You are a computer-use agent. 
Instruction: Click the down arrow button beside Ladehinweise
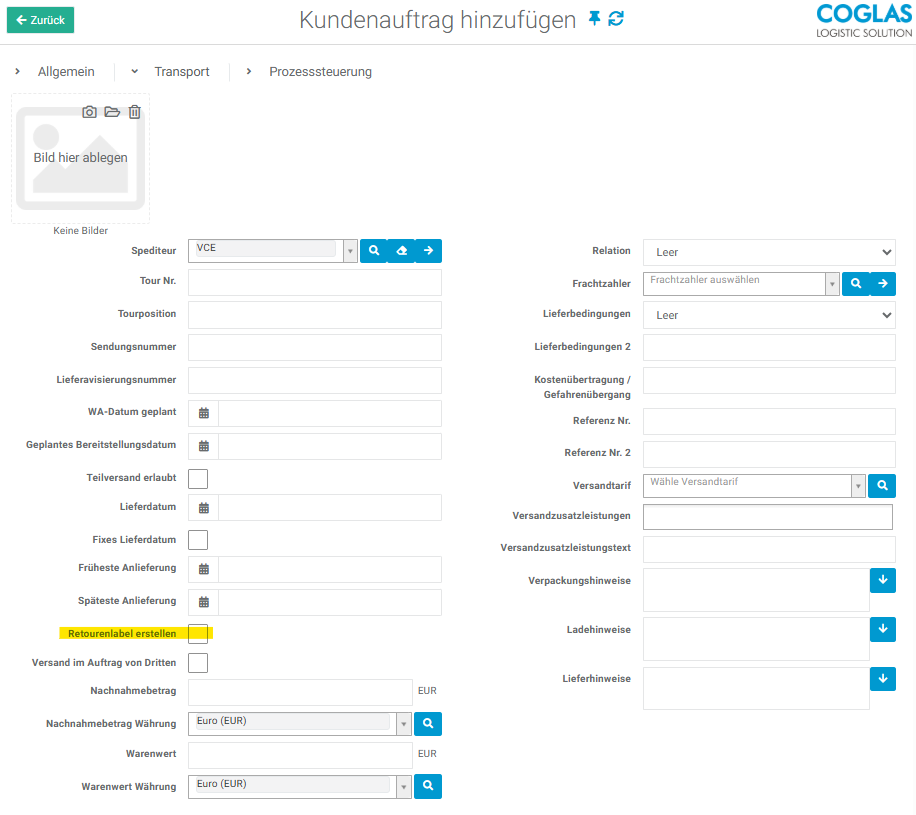tap(882, 629)
